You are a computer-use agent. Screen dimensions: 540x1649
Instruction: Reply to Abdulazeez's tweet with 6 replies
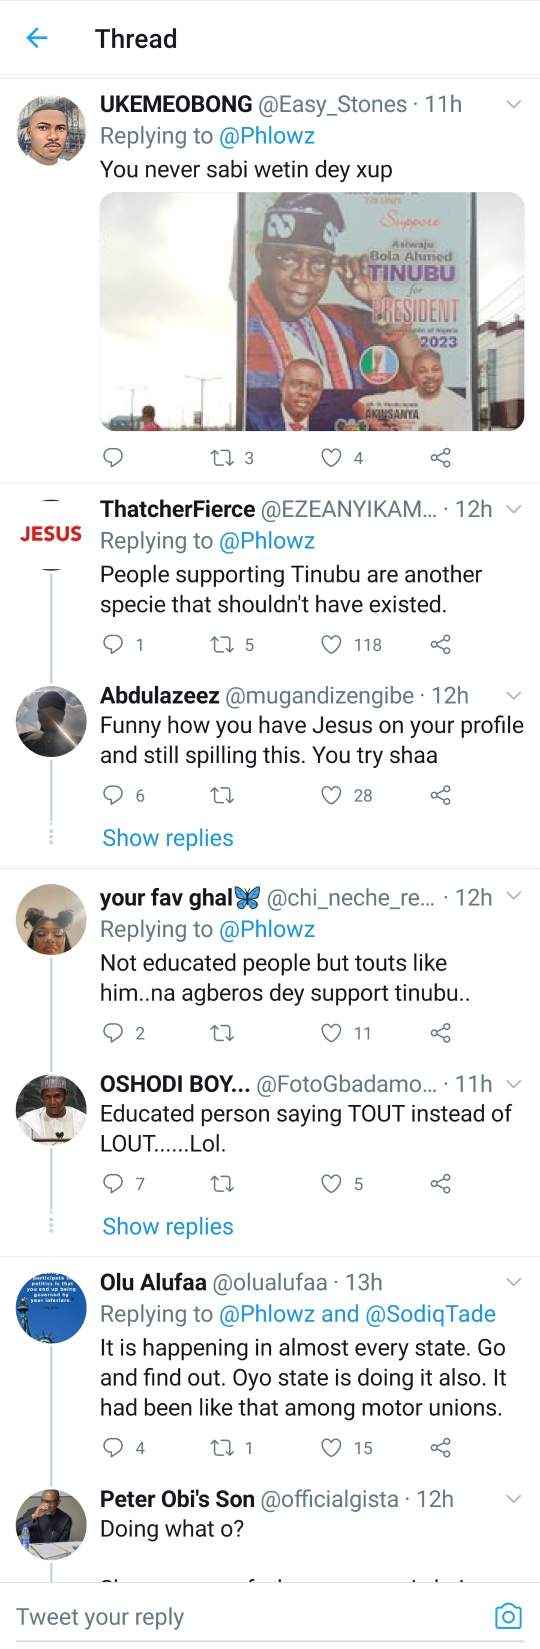(113, 795)
